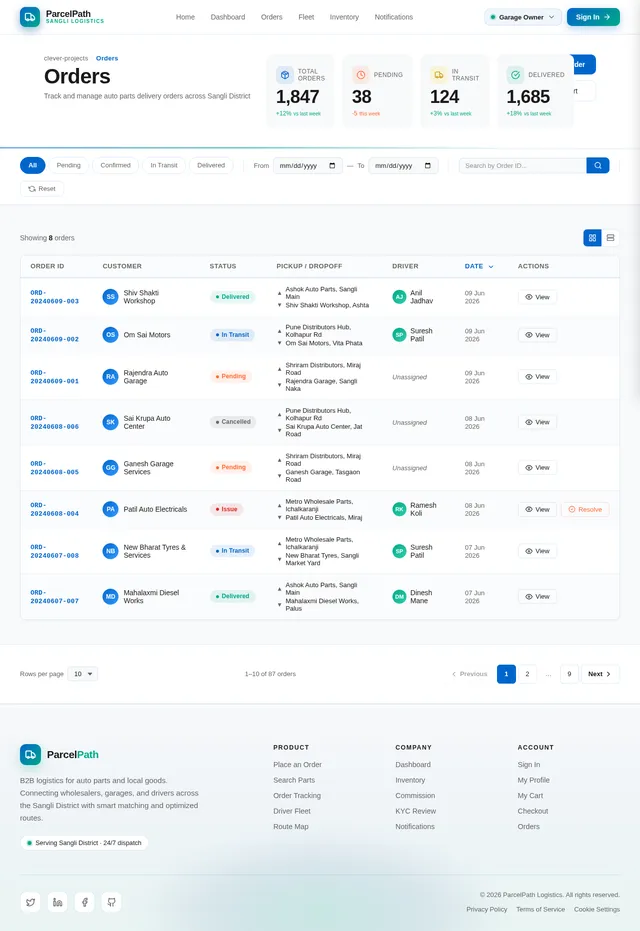
Task: Switch to grid view layout icon
Action: click(592, 238)
